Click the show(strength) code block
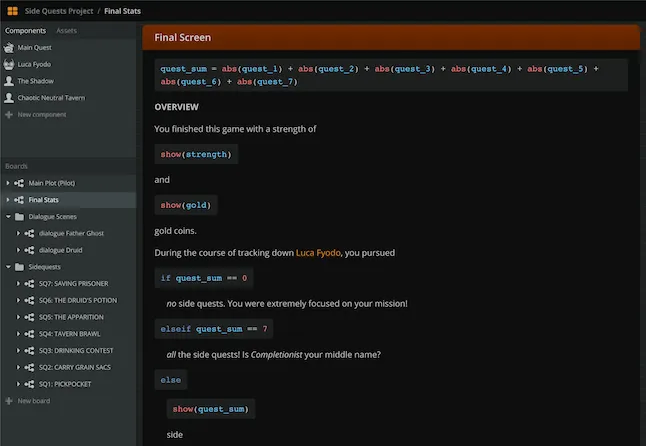The image size is (646, 446). pos(196,154)
